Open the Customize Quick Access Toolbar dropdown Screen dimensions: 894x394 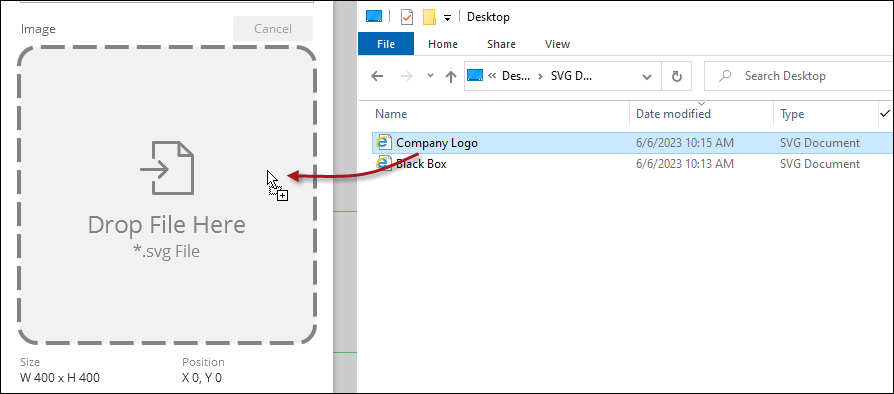tap(448, 18)
